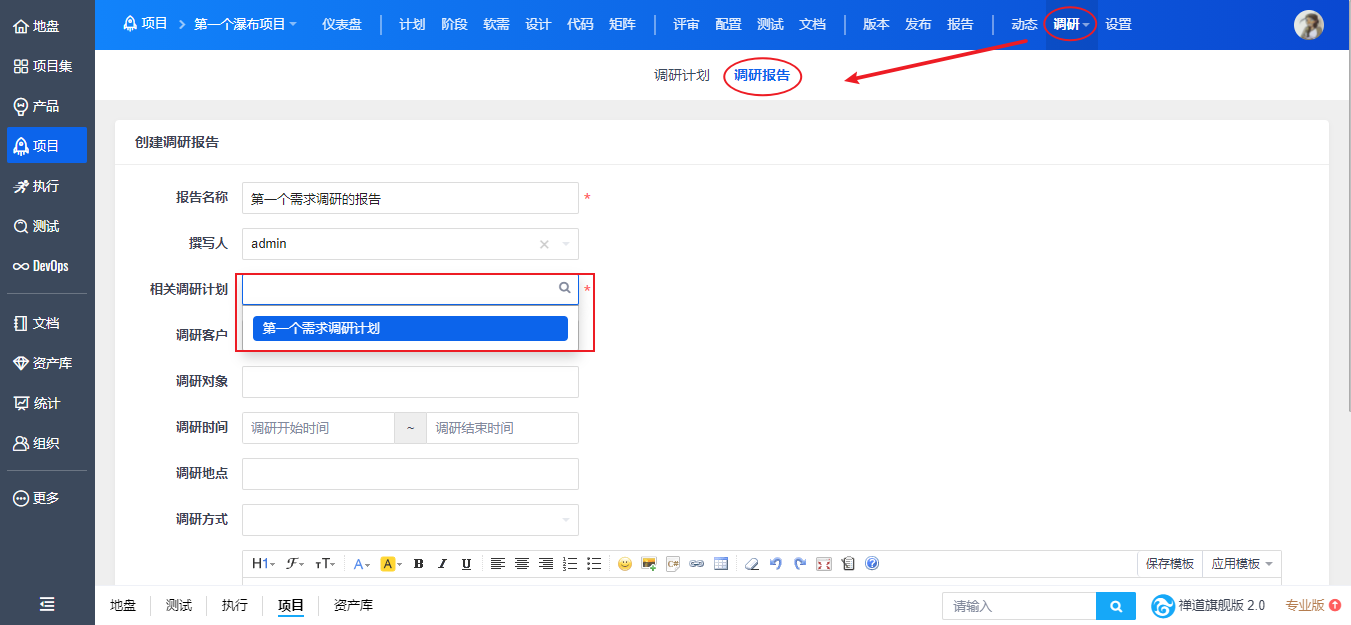Clear formatting with the eraser icon

click(x=752, y=564)
